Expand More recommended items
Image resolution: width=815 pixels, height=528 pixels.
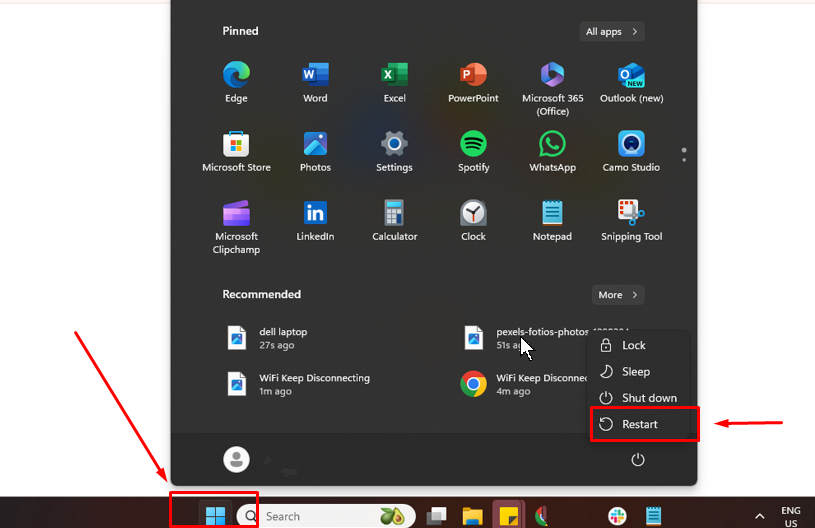(617, 295)
